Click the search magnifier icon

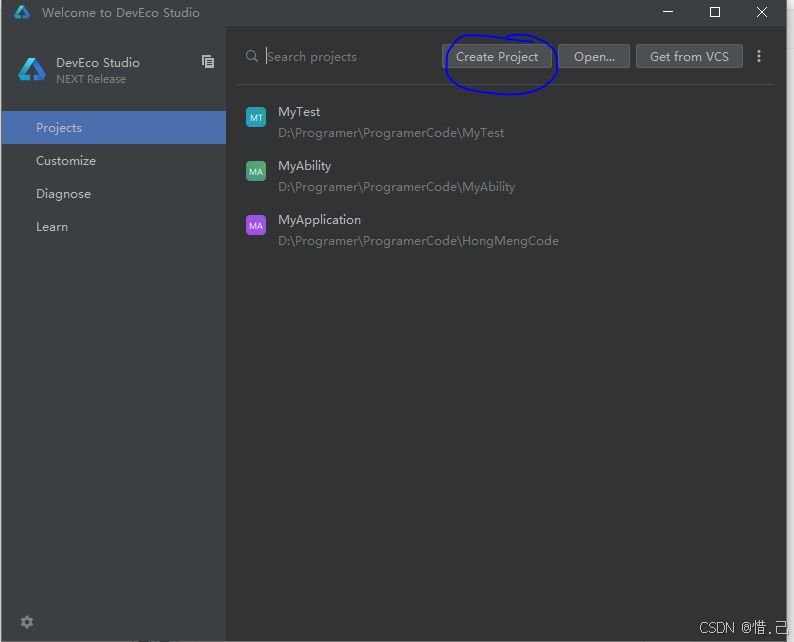click(252, 56)
